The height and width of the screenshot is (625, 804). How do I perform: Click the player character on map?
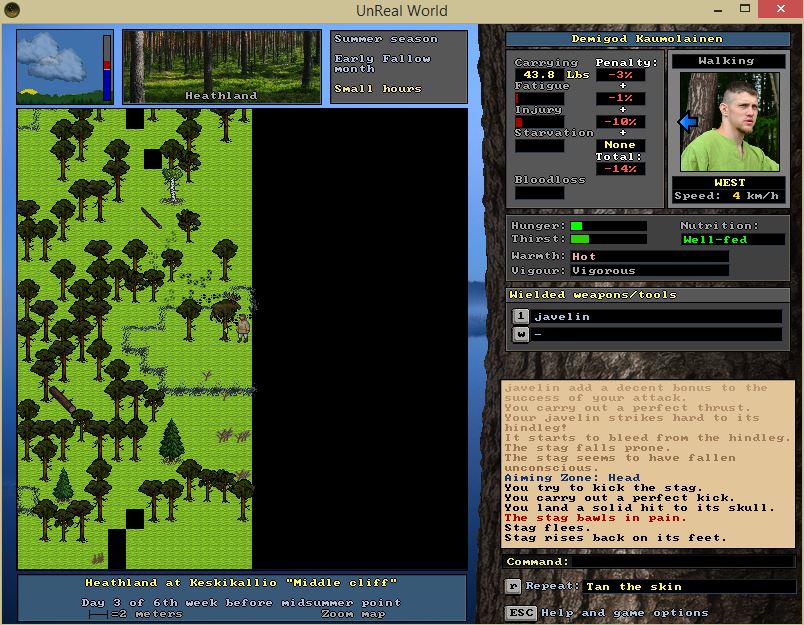243,329
